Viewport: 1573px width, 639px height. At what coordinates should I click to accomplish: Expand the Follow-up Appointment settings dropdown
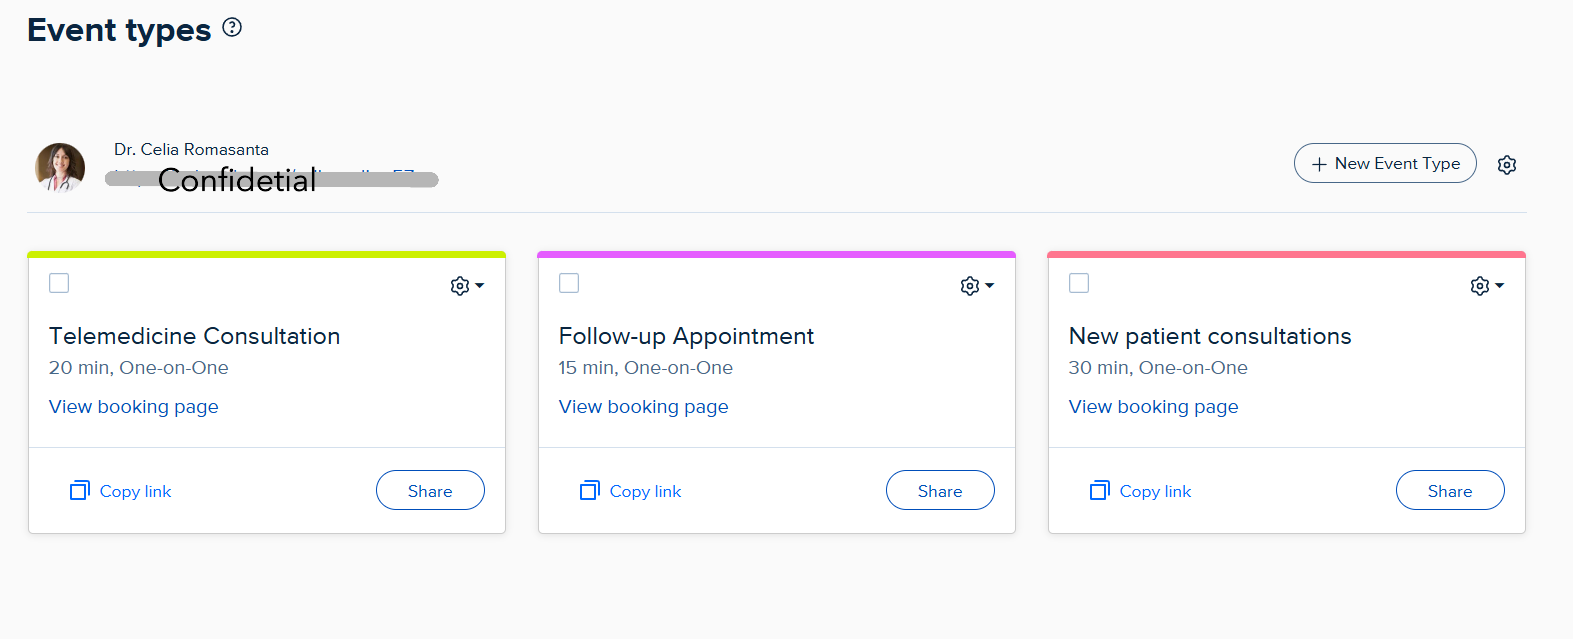(976, 286)
